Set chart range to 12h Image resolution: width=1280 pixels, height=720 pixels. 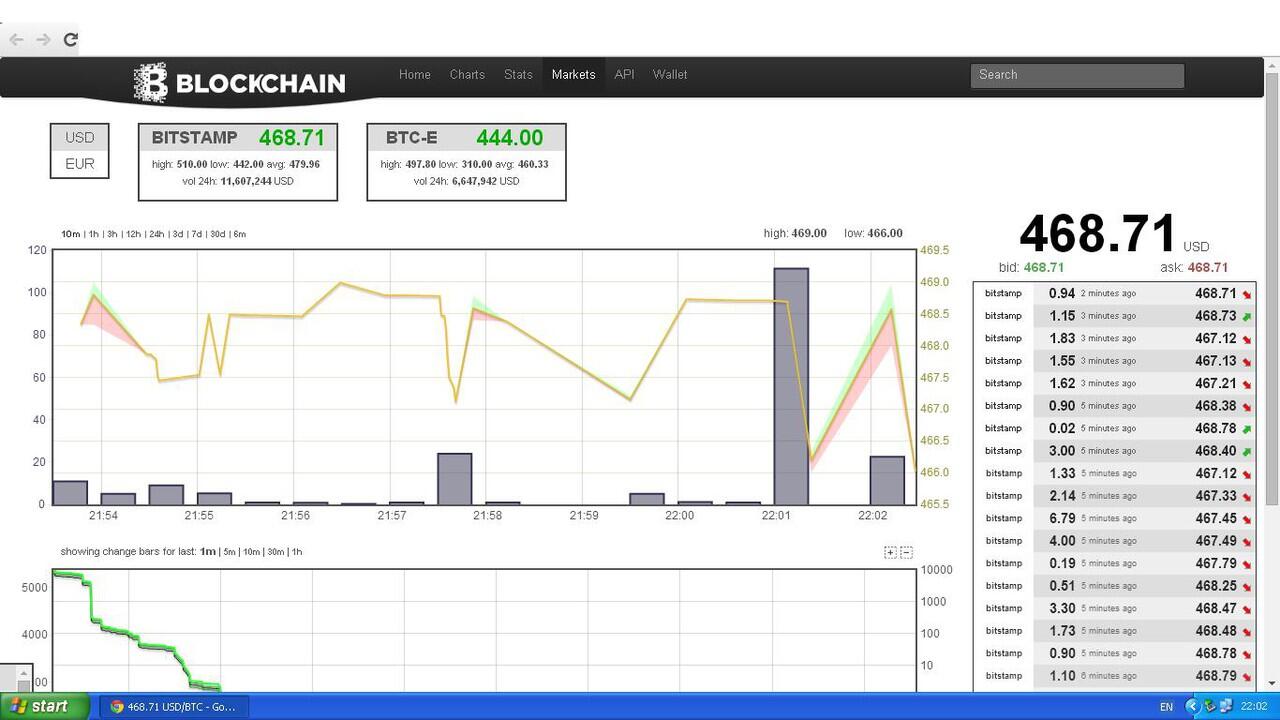(133, 234)
